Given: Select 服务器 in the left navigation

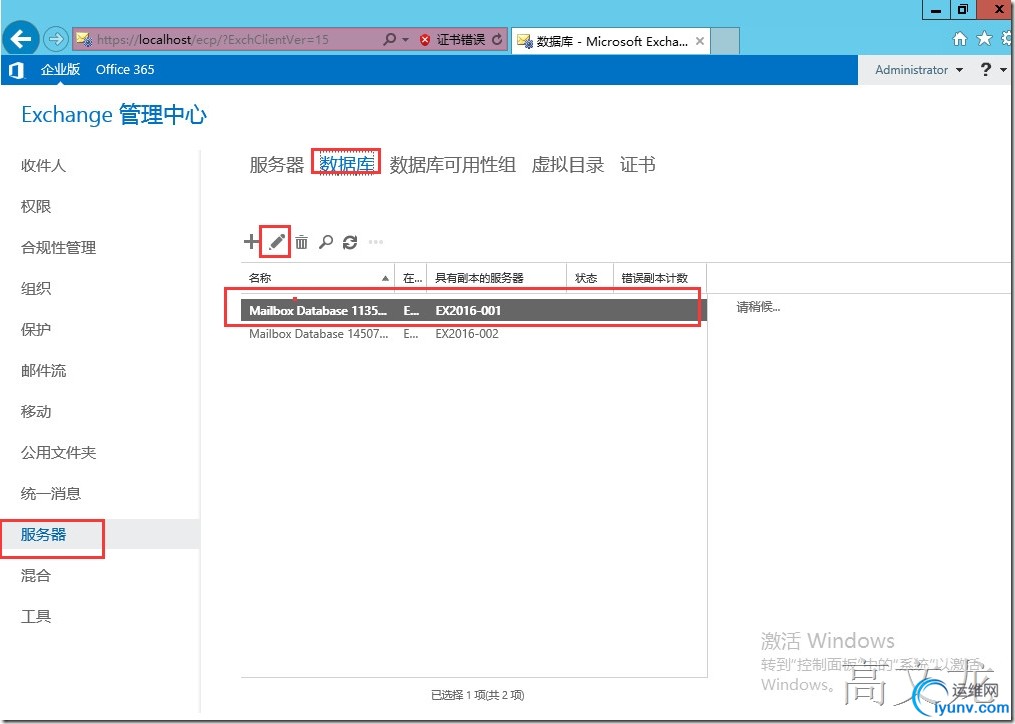Looking at the screenshot, I should coord(43,535).
